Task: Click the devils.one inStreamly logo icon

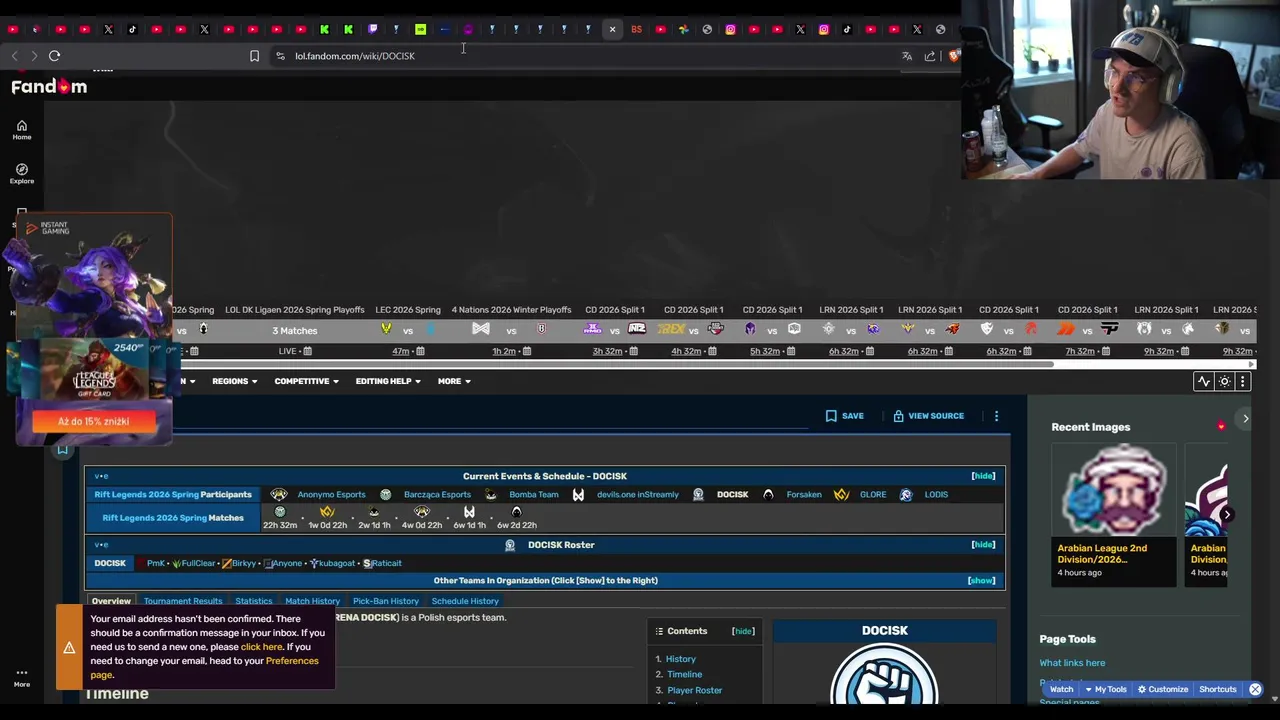Action: pyautogui.click(x=578, y=494)
